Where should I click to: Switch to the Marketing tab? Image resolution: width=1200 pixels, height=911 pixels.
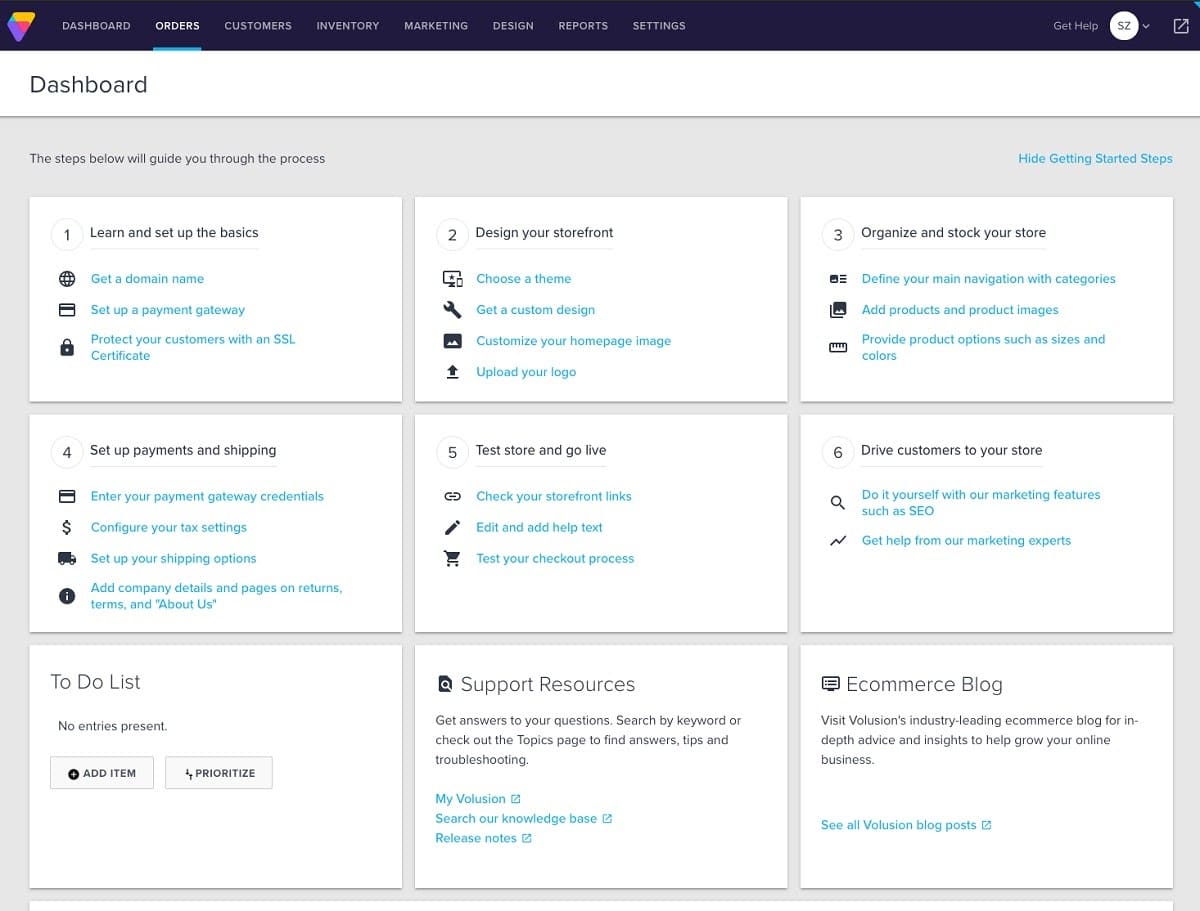click(x=436, y=25)
